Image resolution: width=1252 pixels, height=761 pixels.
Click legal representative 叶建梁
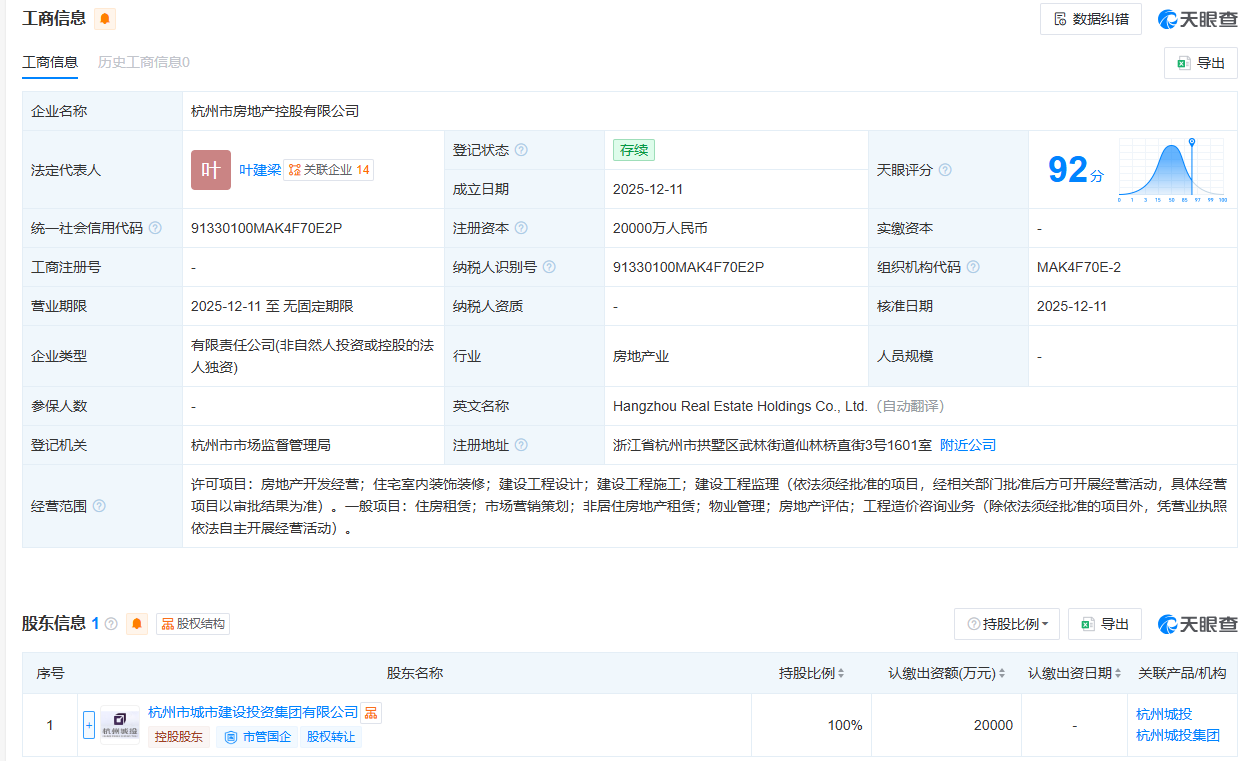tap(259, 169)
